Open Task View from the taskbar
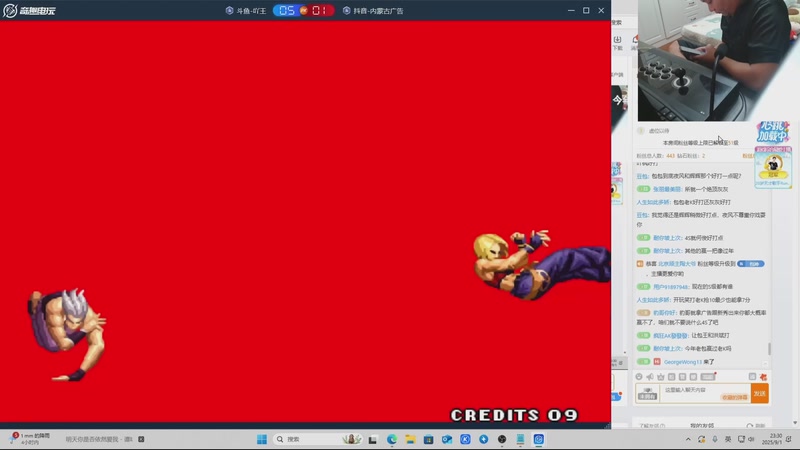 point(373,439)
